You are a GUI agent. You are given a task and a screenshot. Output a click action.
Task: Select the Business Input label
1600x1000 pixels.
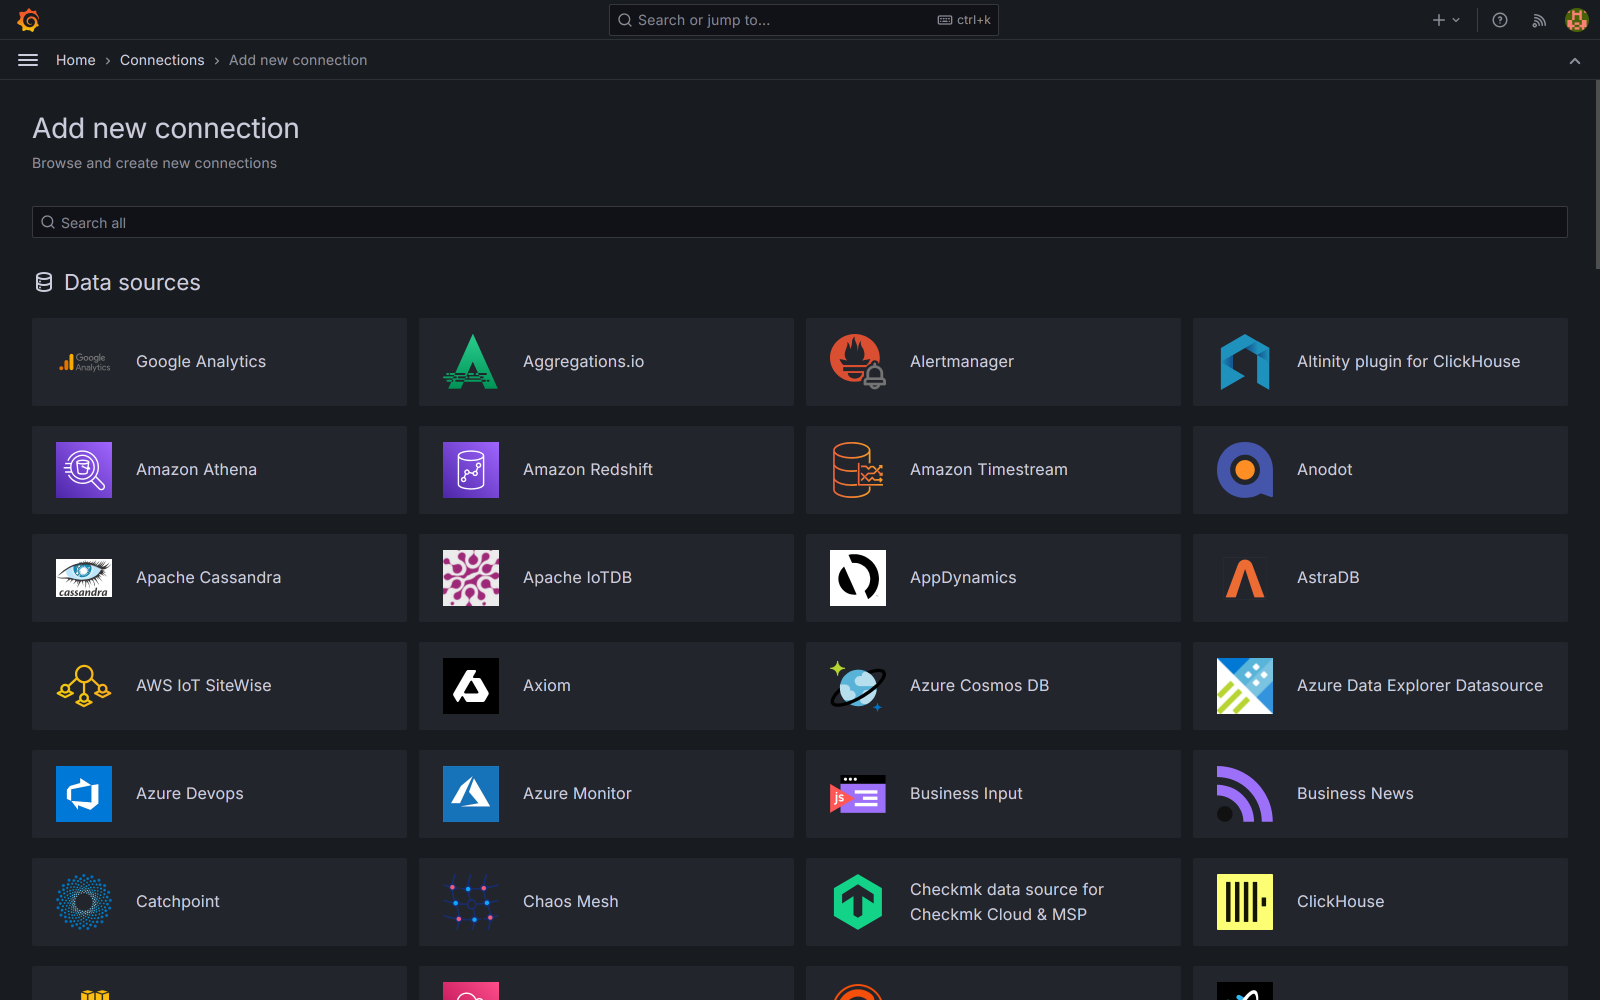coord(966,794)
